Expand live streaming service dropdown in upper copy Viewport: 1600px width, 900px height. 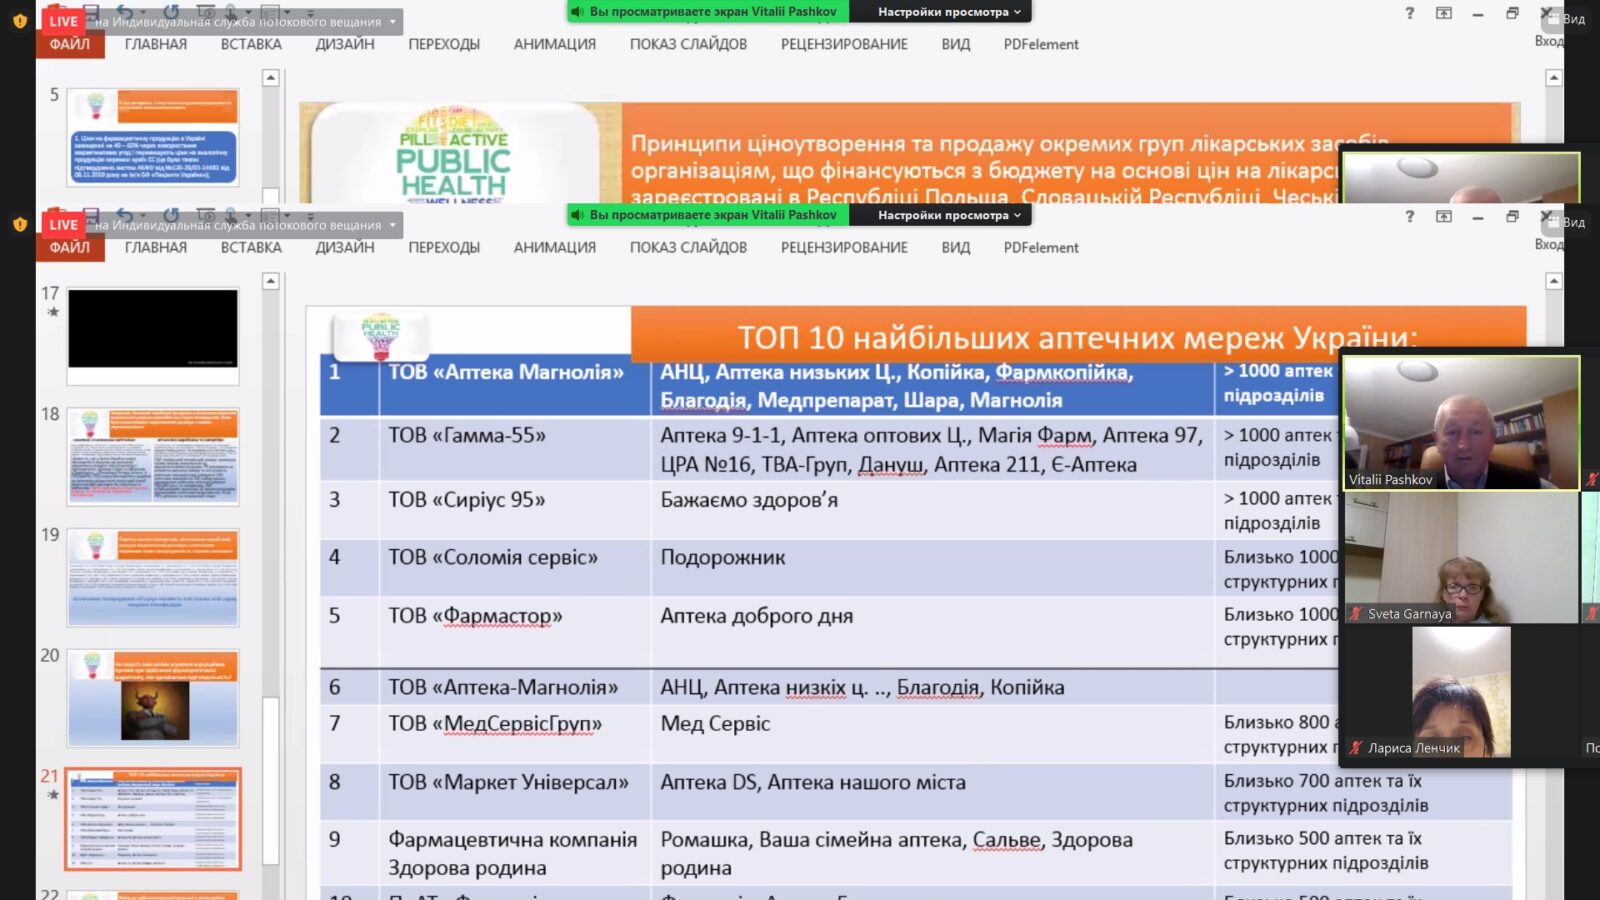click(x=393, y=21)
